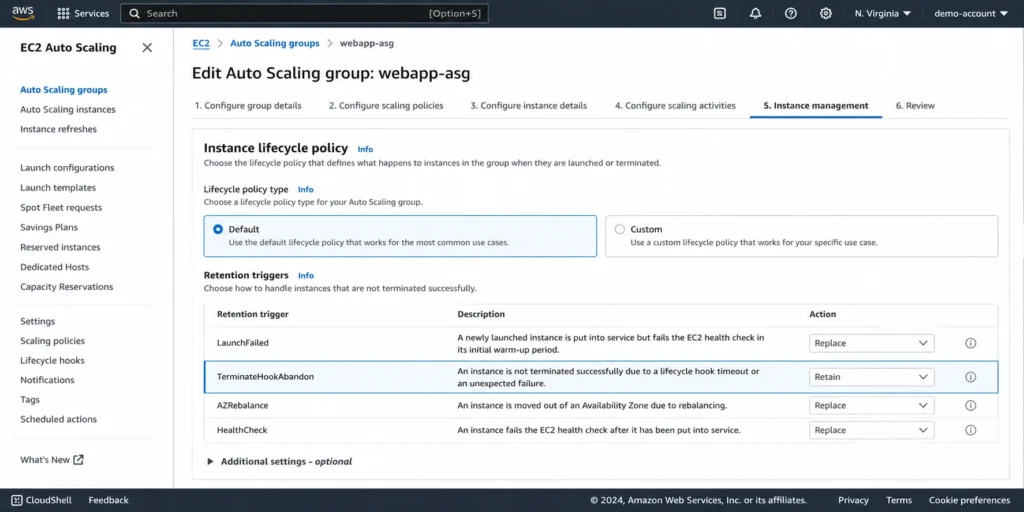Go to 6. Review tab
The width and height of the screenshot is (1024, 512).
point(915,106)
